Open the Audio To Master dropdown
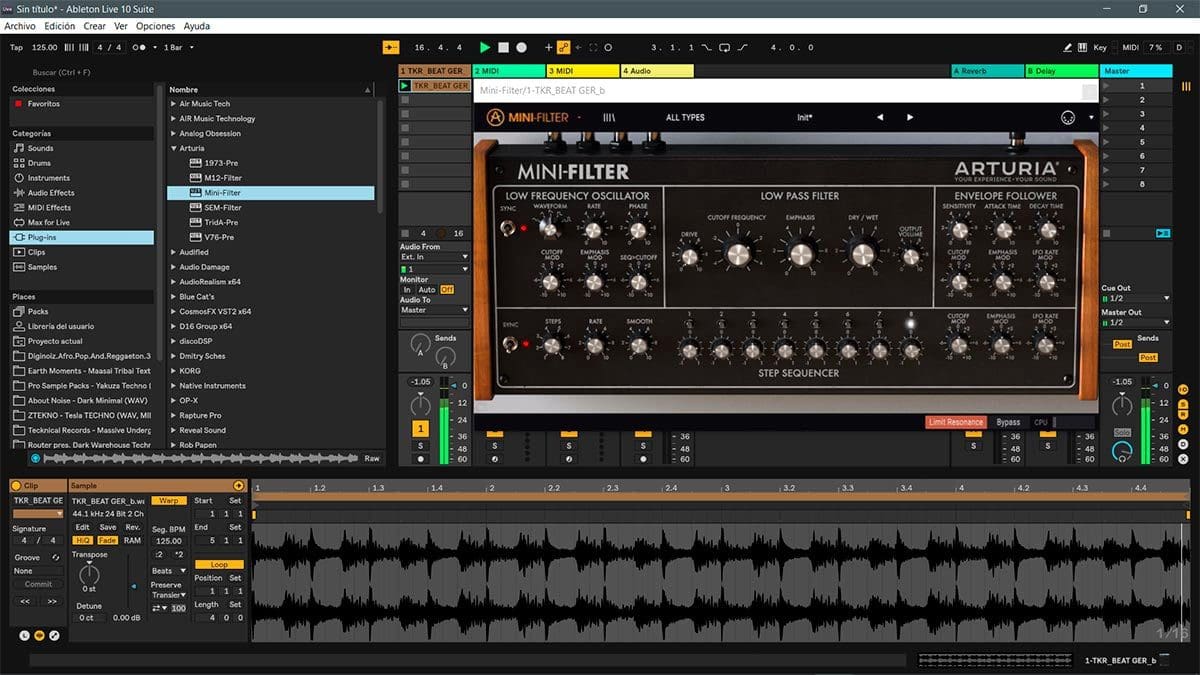This screenshot has width=1200, height=675. coord(434,310)
